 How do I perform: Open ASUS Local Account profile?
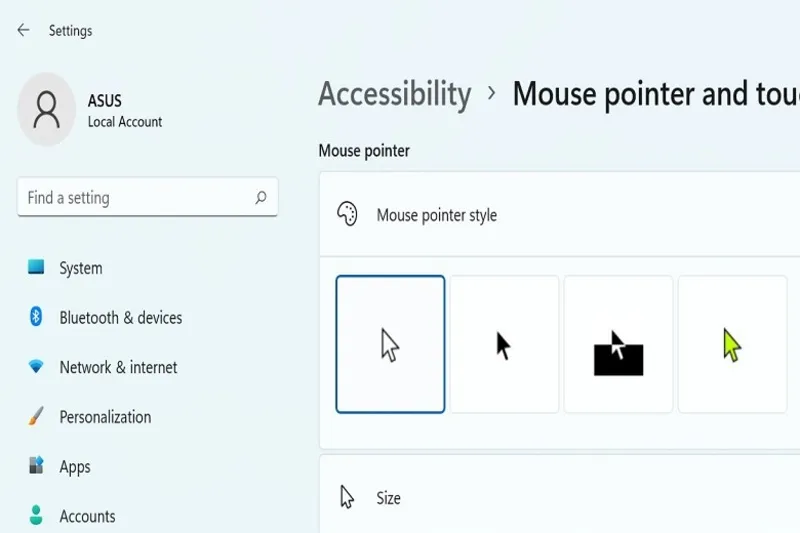(90, 110)
